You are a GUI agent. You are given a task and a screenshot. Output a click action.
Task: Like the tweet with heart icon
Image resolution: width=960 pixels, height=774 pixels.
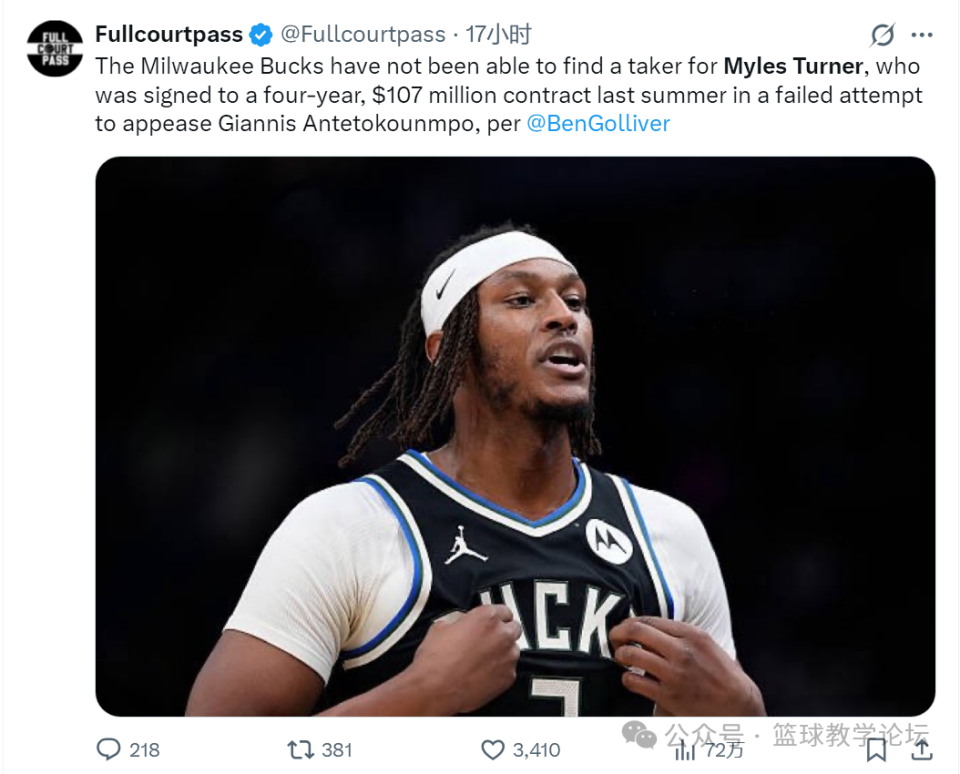coord(493,750)
